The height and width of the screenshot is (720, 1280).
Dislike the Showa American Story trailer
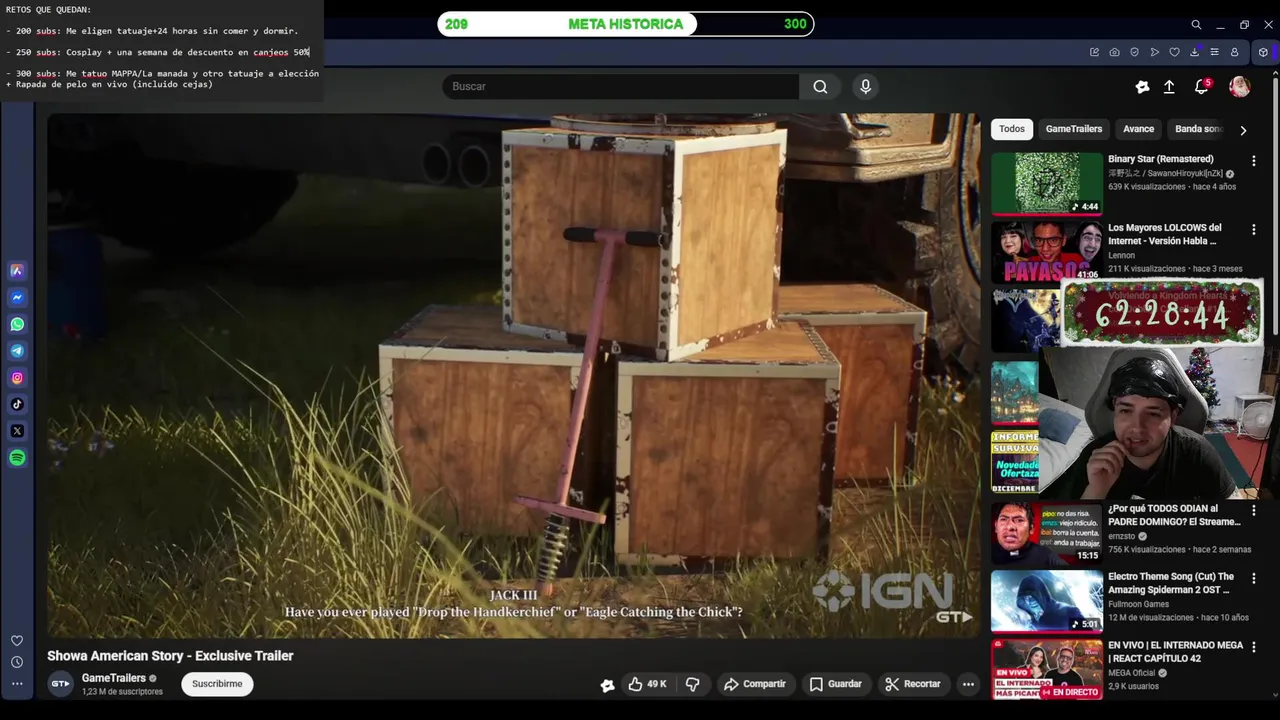(692, 684)
